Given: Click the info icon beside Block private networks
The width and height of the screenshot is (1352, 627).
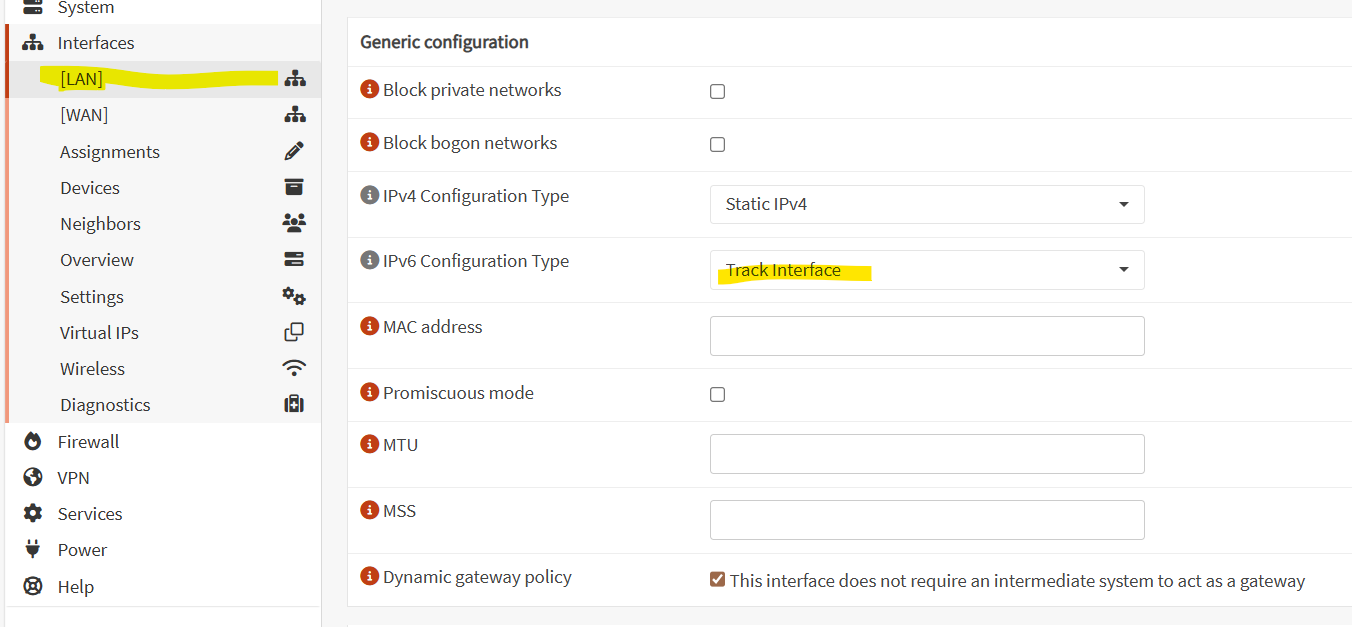Looking at the screenshot, I should [x=370, y=89].
